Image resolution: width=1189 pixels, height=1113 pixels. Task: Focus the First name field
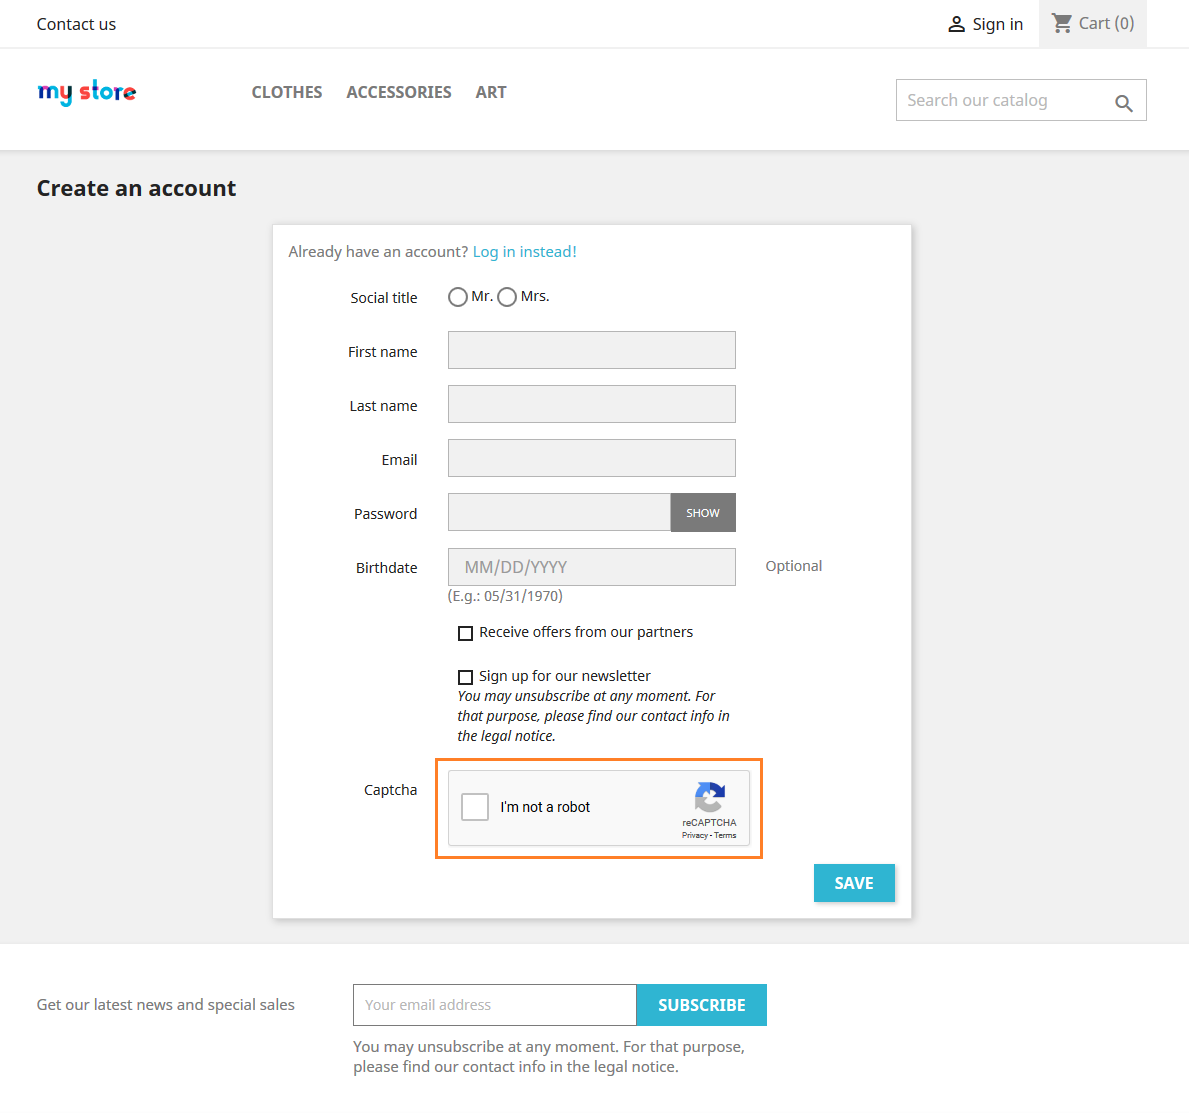pyautogui.click(x=591, y=350)
